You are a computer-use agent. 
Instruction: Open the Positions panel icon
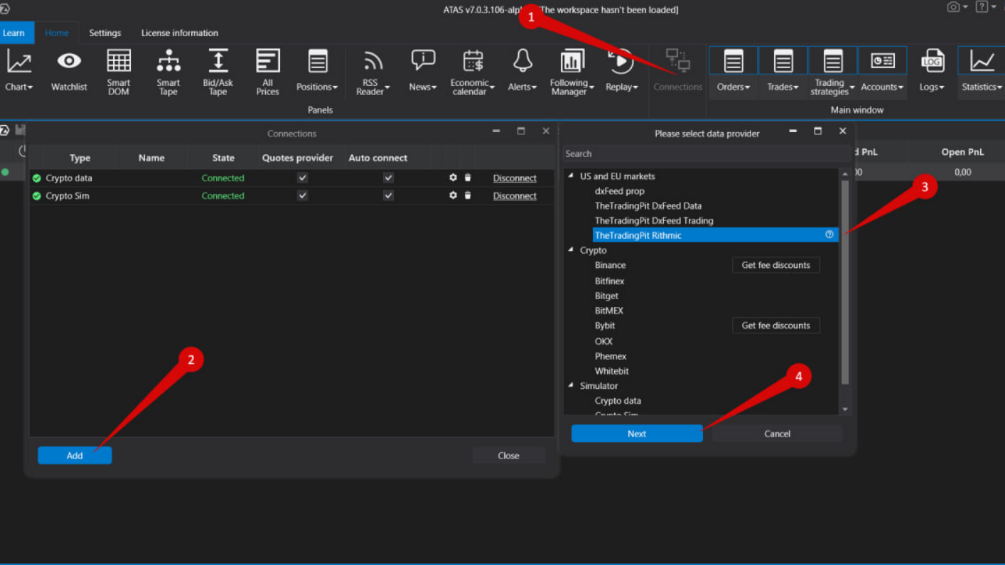coord(317,61)
